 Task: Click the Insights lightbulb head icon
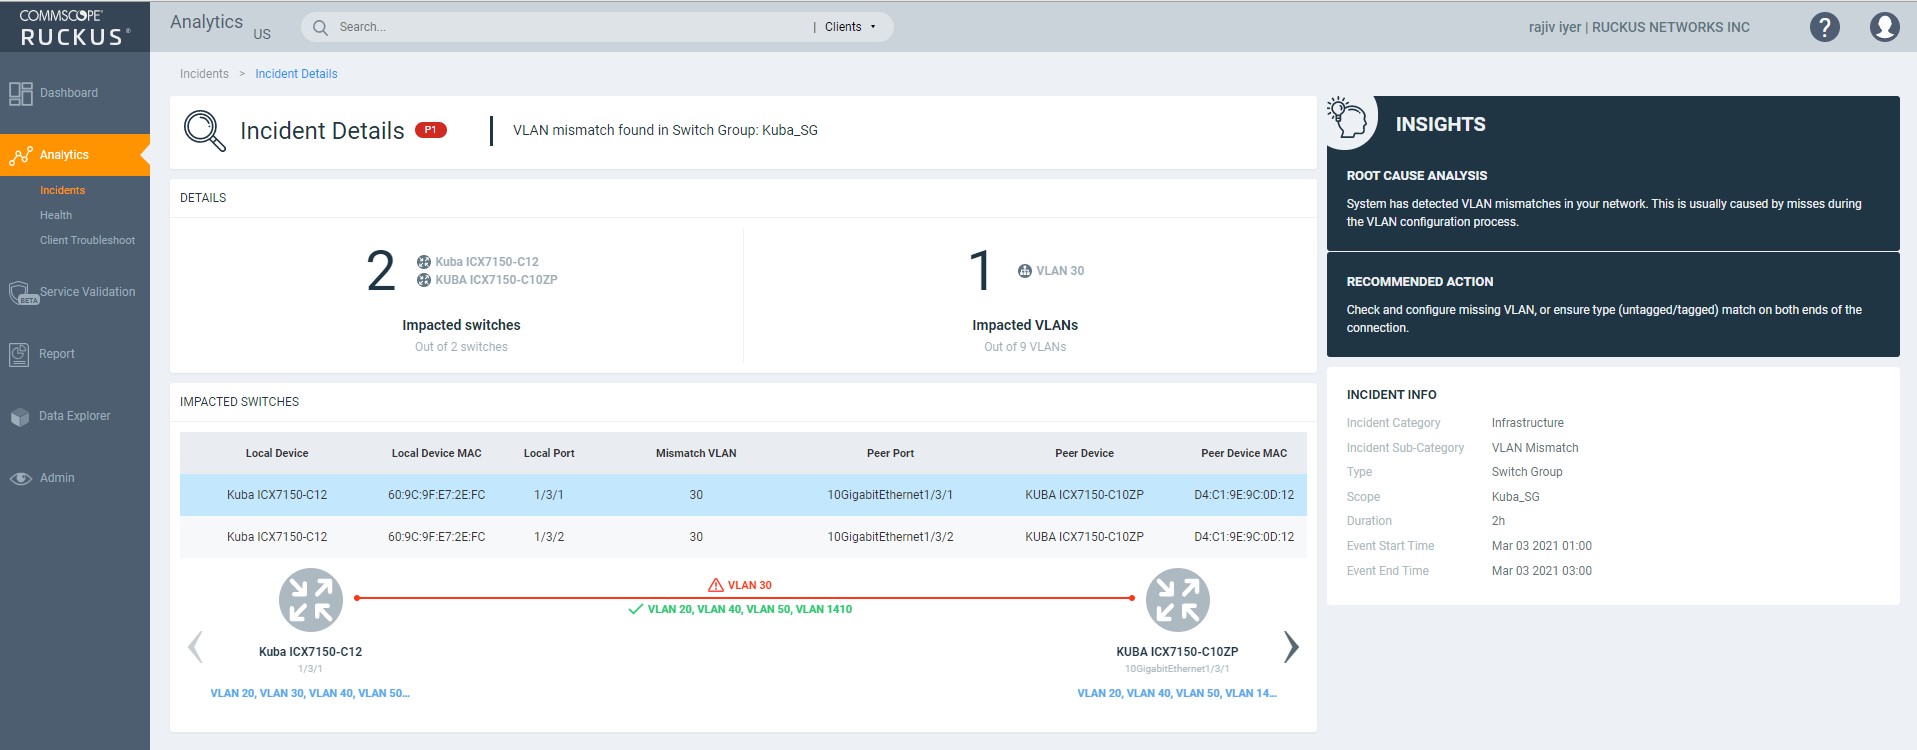point(1347,118)
